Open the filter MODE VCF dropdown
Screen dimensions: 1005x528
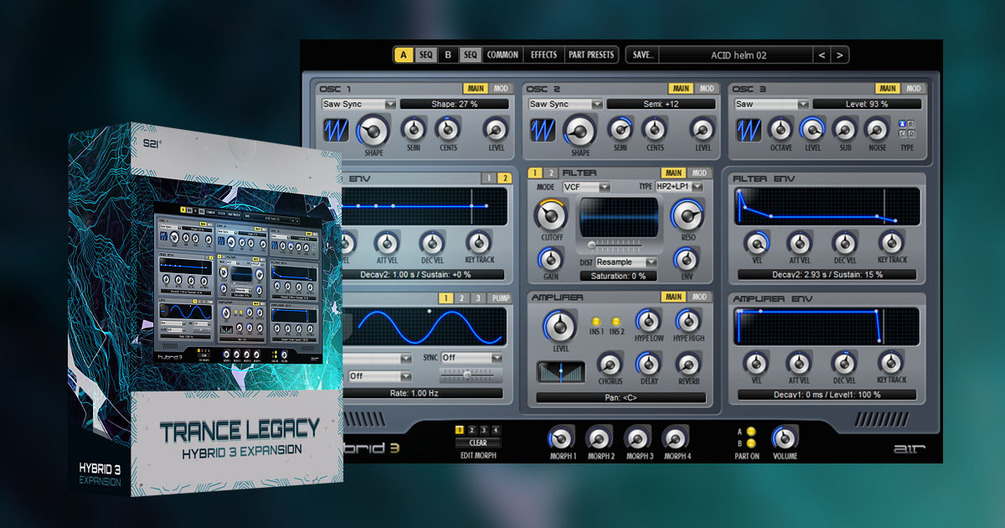586,187
